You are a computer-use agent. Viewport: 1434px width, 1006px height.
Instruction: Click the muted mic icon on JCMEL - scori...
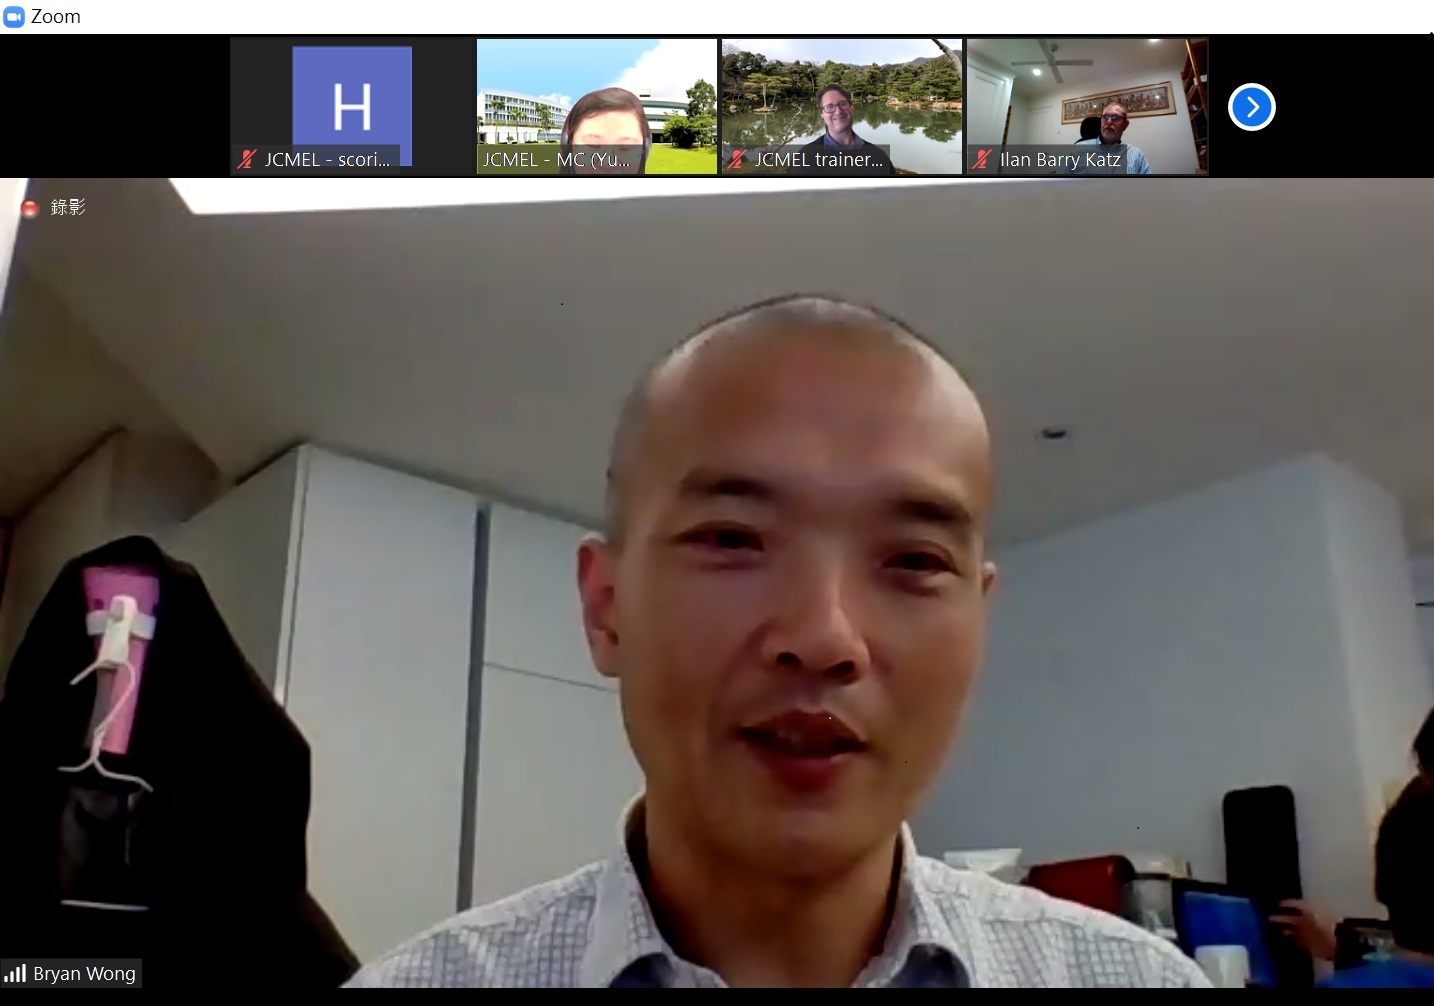pos(247,159)
